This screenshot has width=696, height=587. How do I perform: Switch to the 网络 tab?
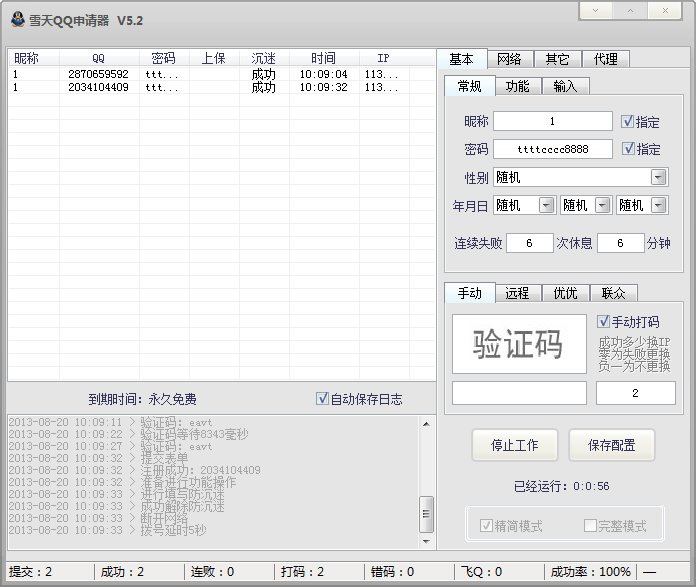coord(509,59)
